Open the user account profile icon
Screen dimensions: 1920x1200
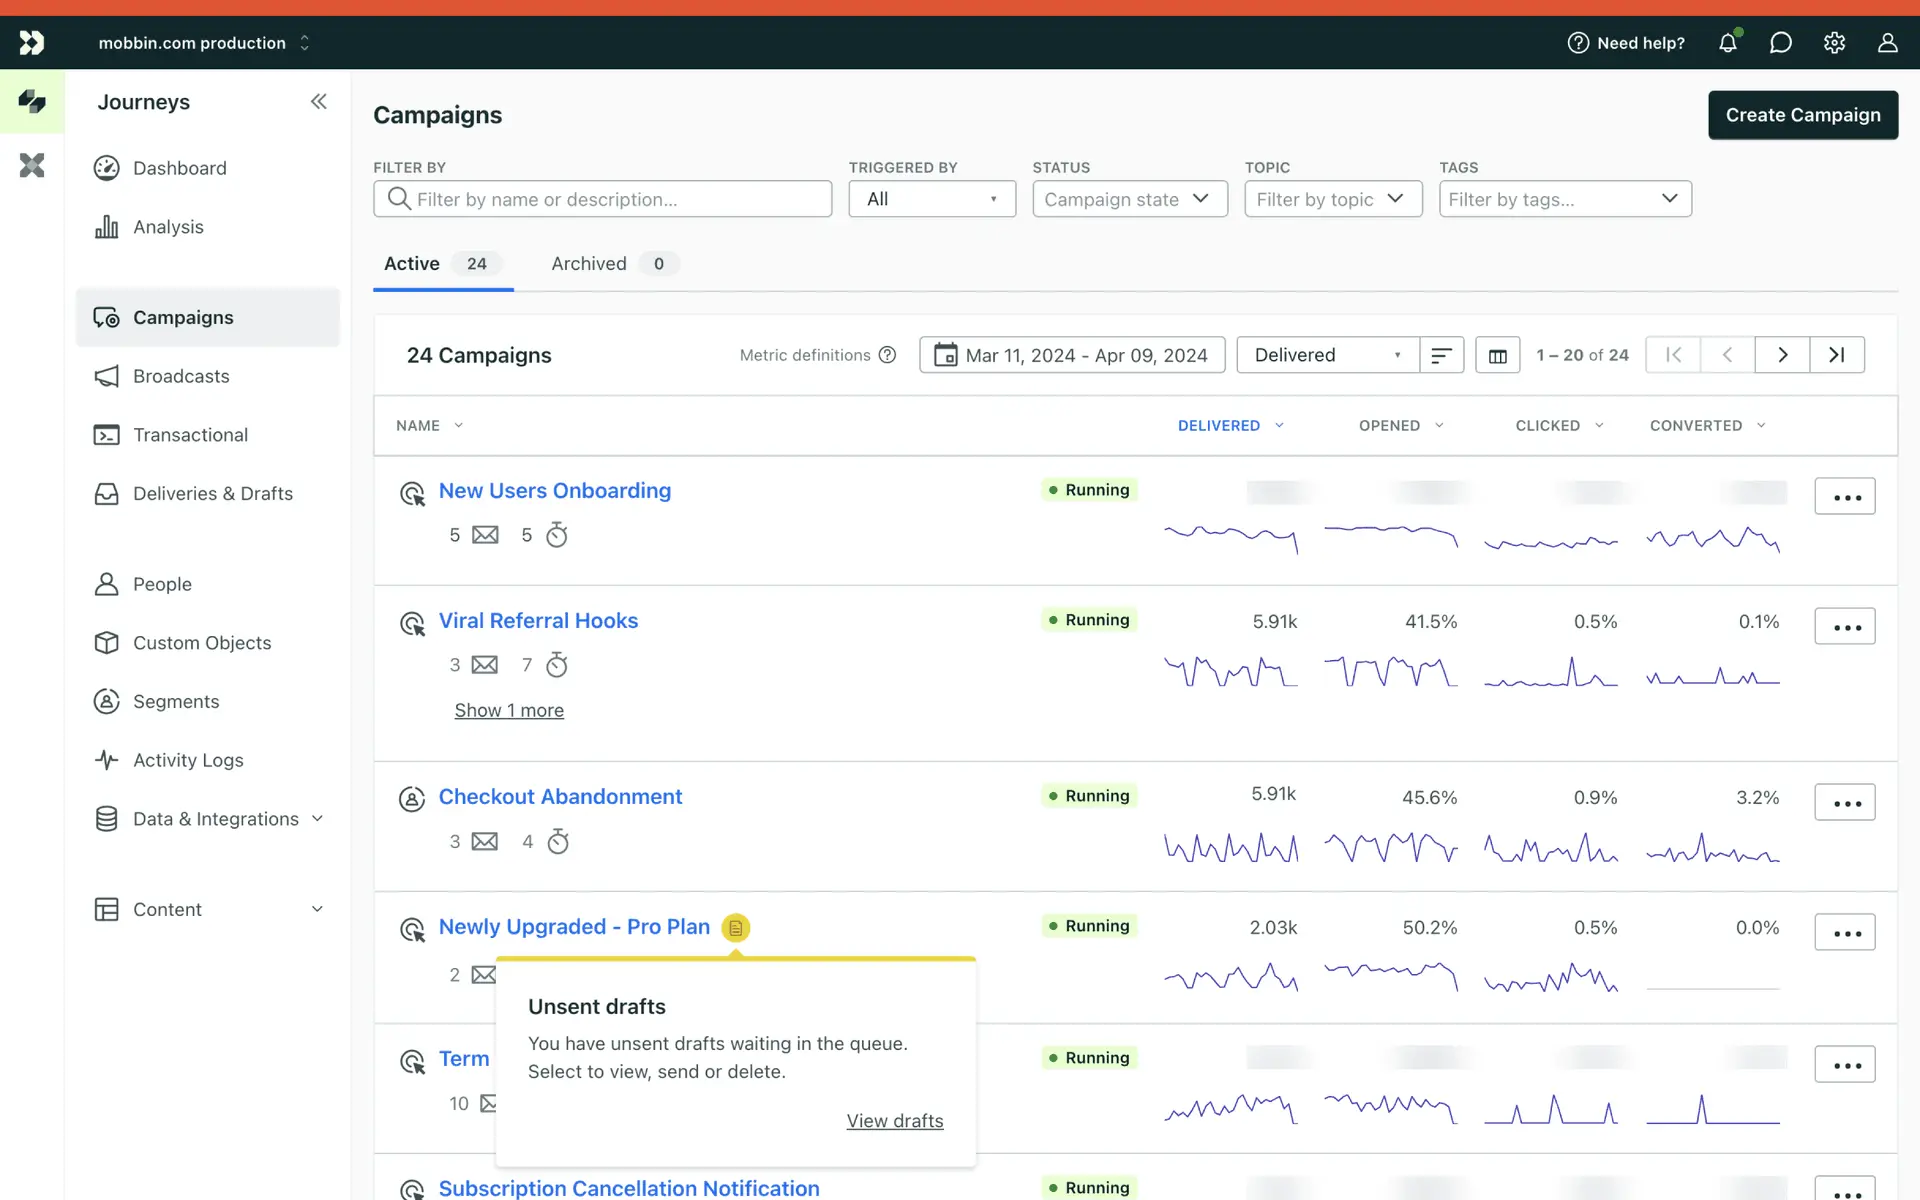1887,43
